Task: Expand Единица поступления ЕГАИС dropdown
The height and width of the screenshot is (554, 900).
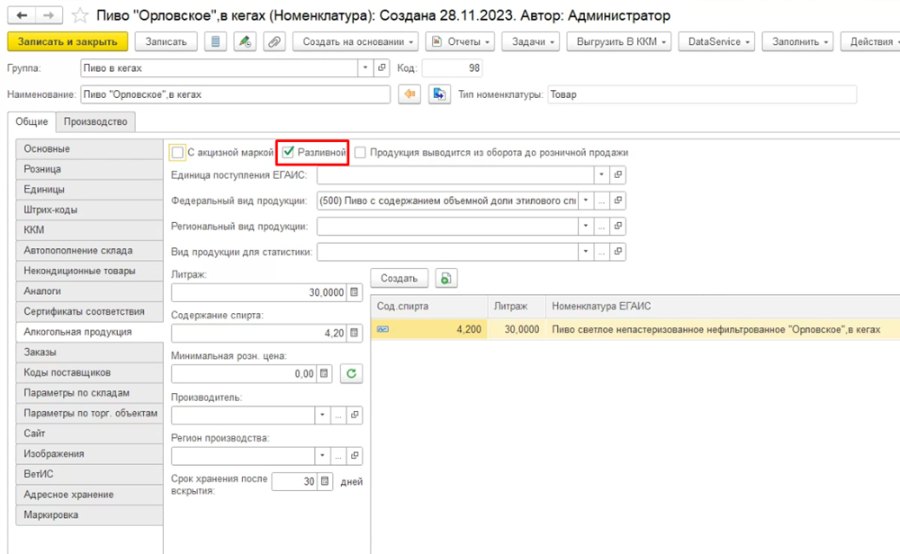Action: (601, 175)
